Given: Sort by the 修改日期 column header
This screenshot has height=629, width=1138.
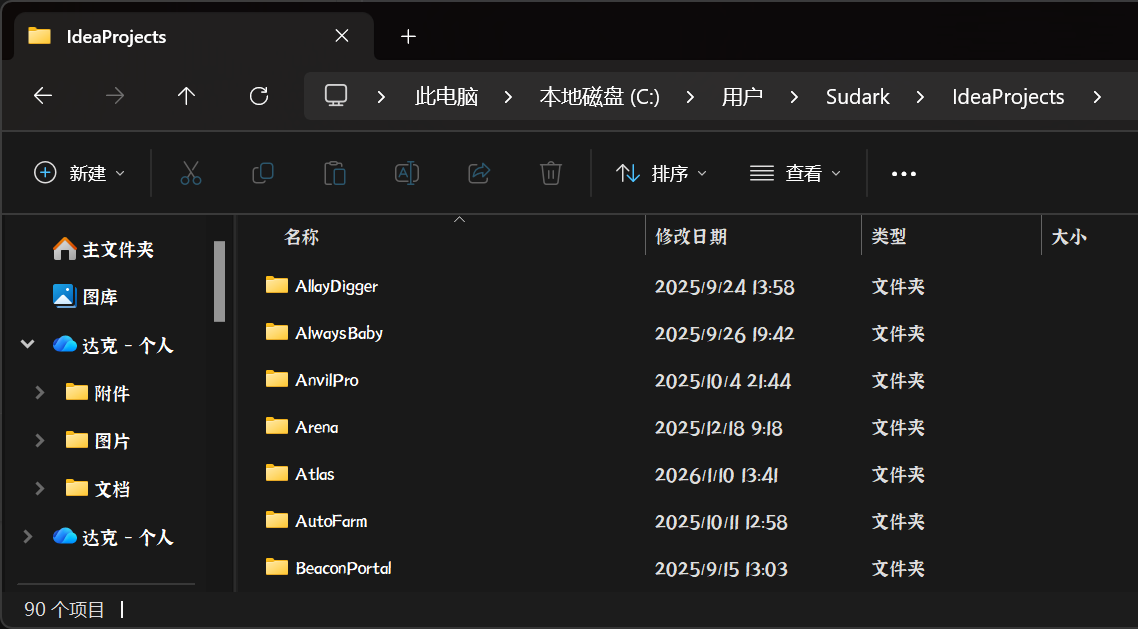Looking at the screenshot, I should point(691,237).
